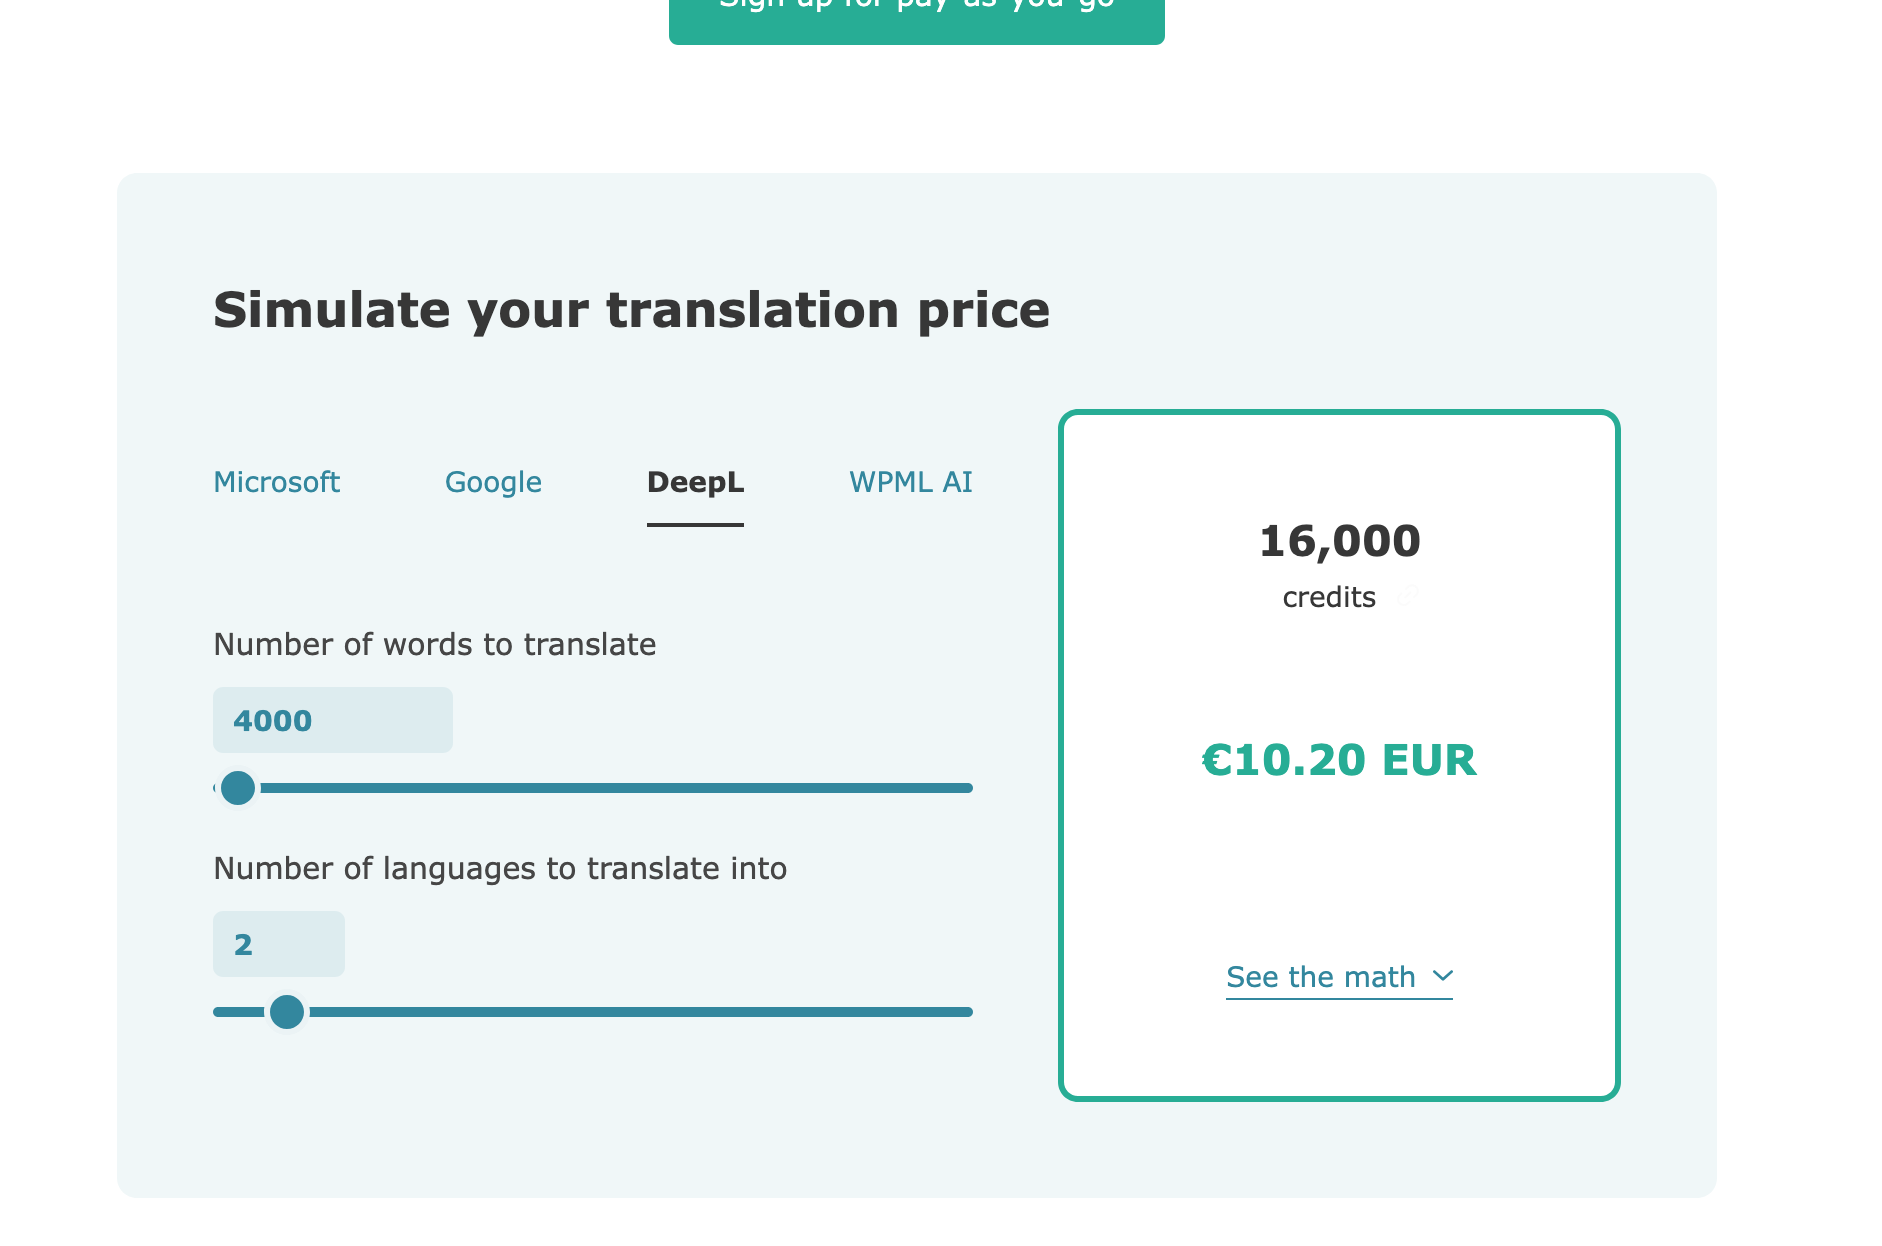Choose the DeepL tab
This screenshot has width=1882, height=1246.
[x=695, y=482]
